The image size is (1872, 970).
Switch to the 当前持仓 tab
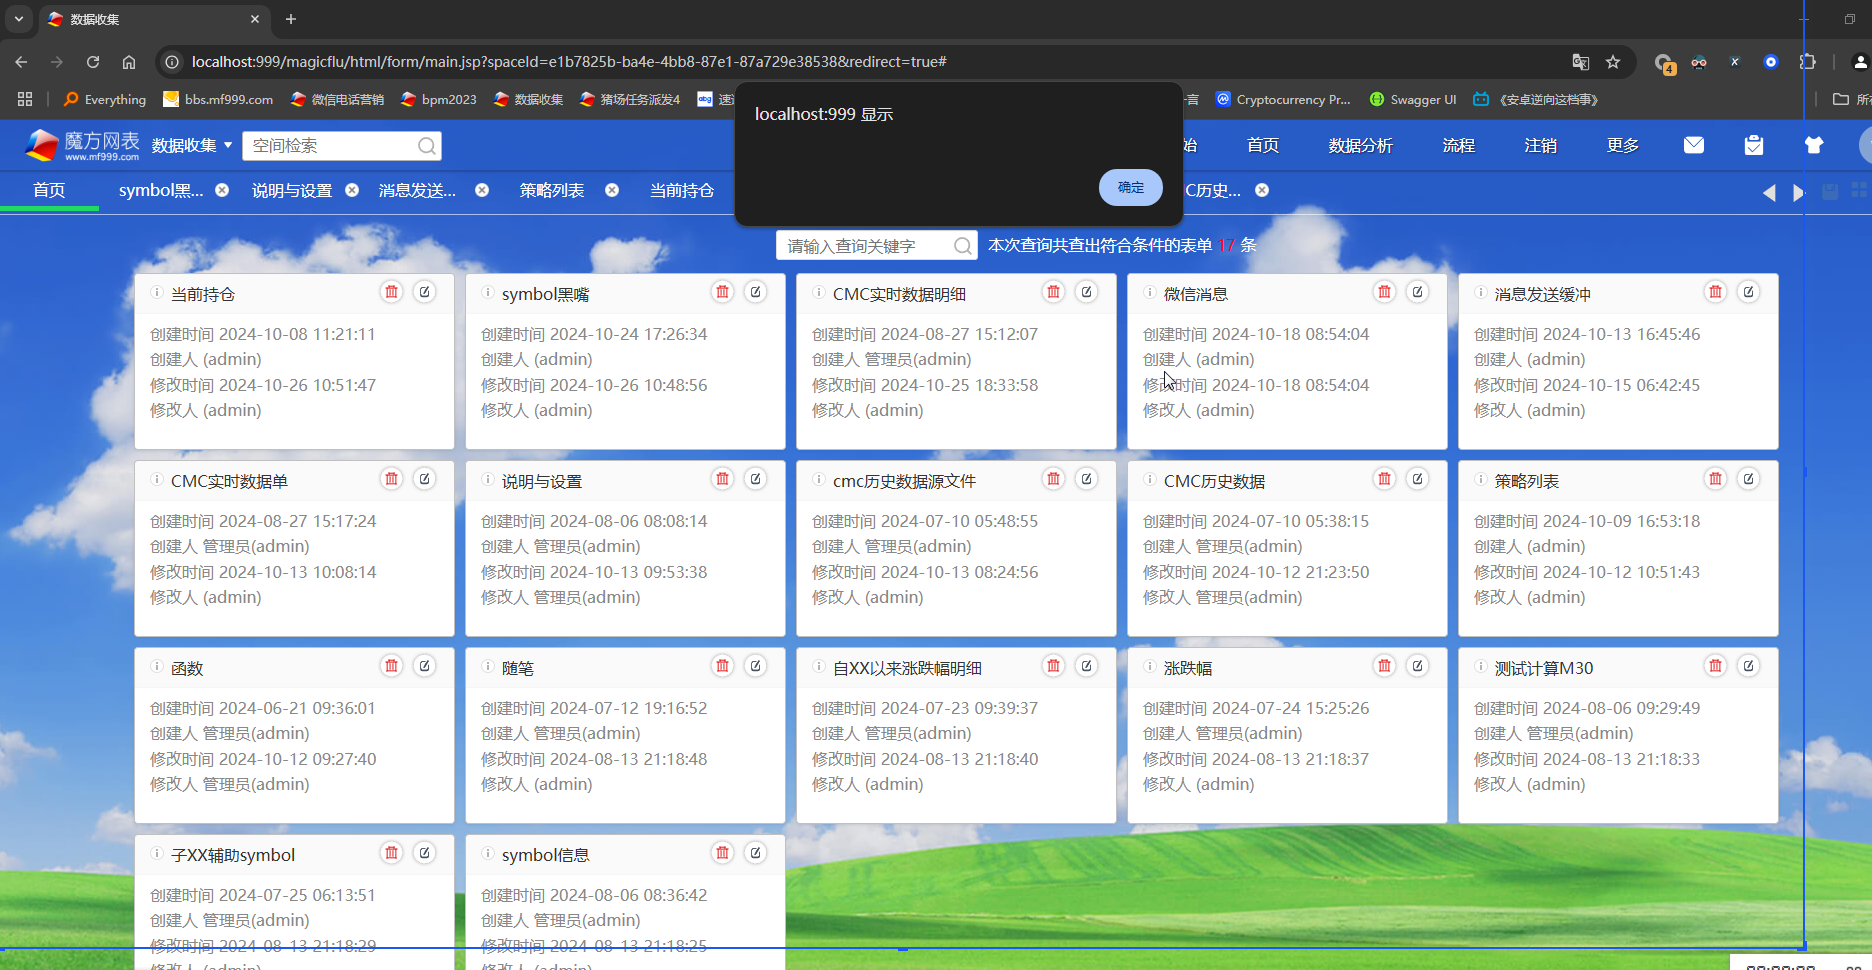tap(682, 190)
